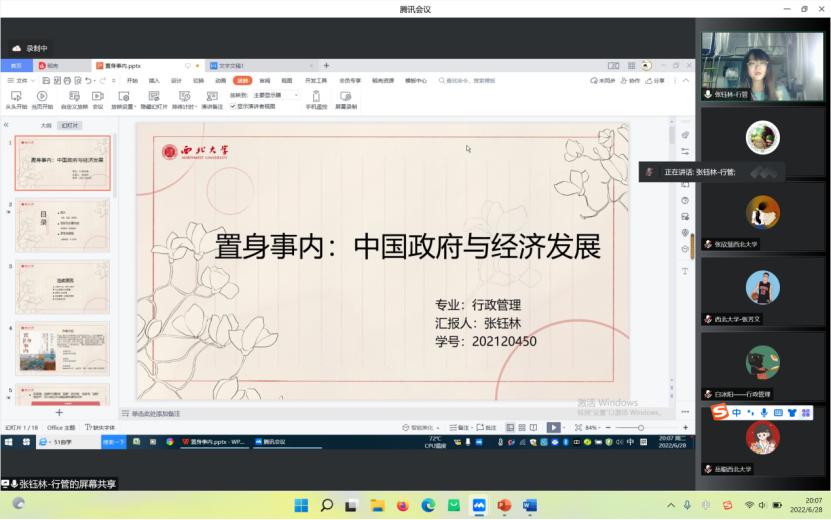Image resolution: width=831 pixels, height=520 pixels.
Task: Click the 从头开始 slideshow icon
Action: point(16,96)
